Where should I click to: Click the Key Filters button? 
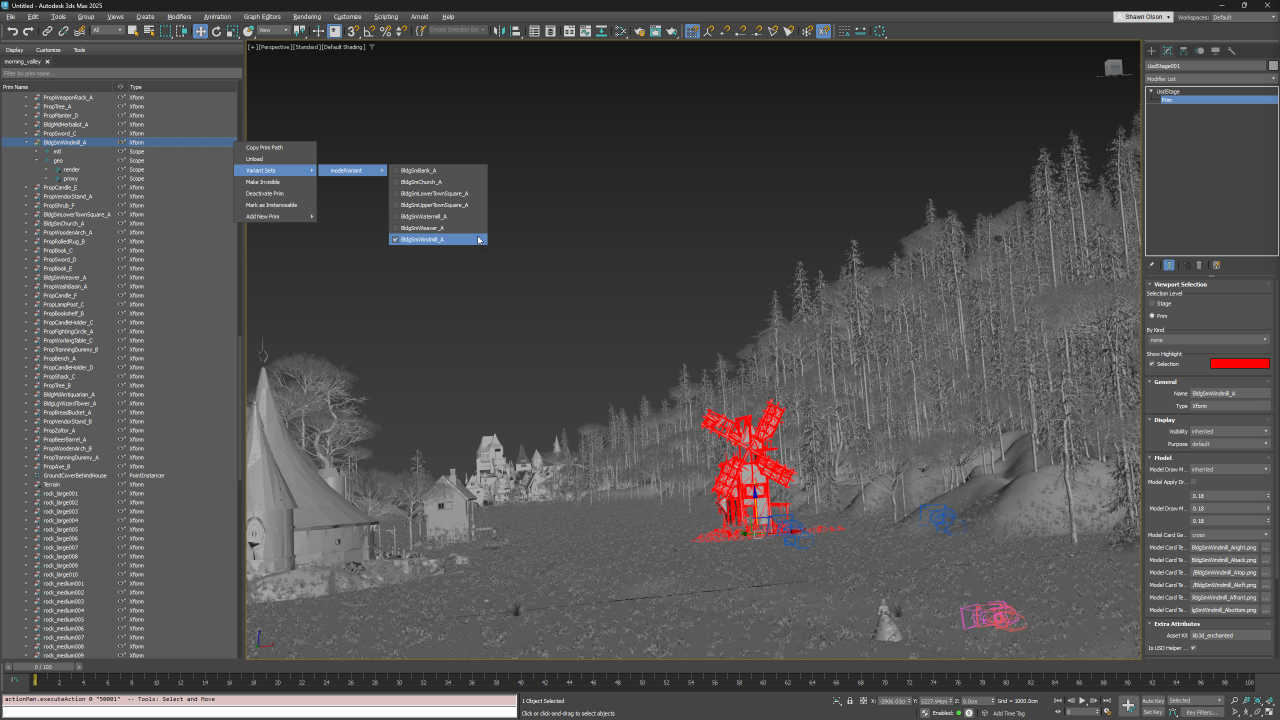click(1202, 711)
